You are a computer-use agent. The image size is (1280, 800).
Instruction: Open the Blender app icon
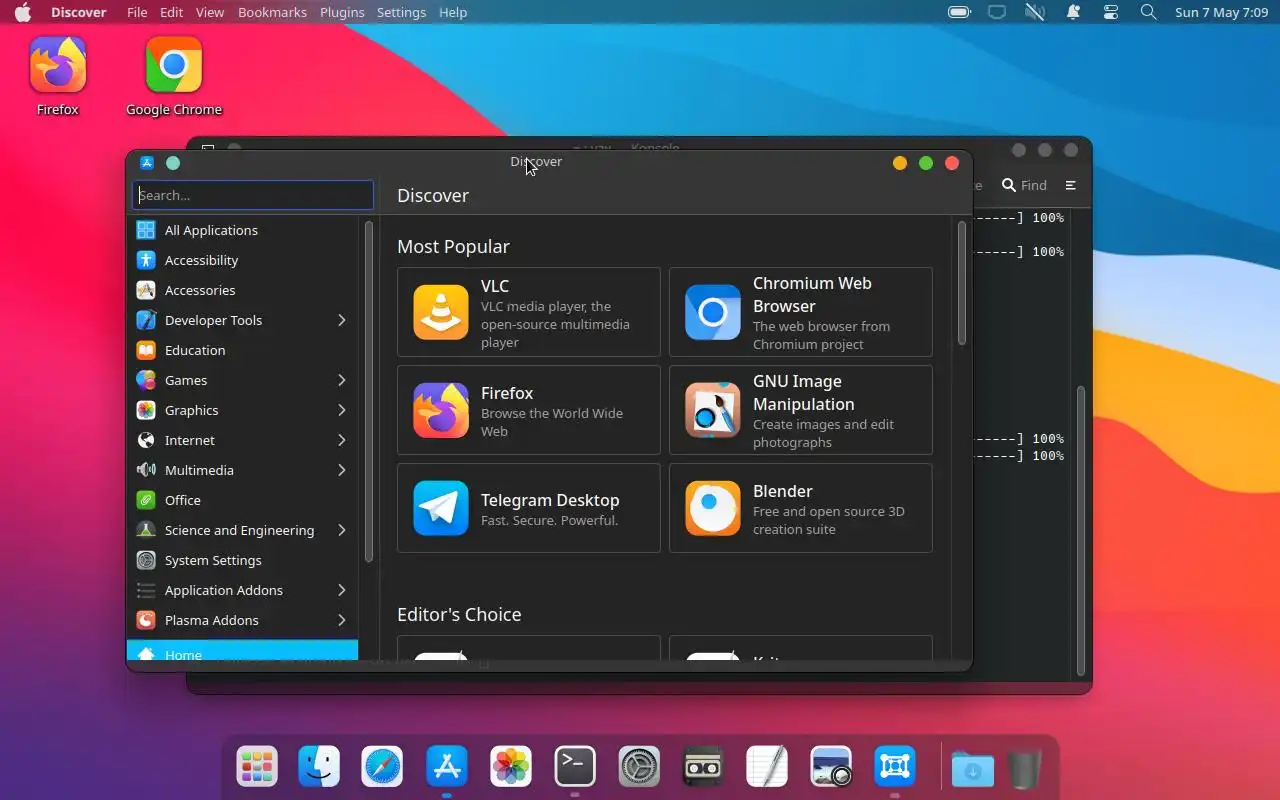tap(713, 508)
